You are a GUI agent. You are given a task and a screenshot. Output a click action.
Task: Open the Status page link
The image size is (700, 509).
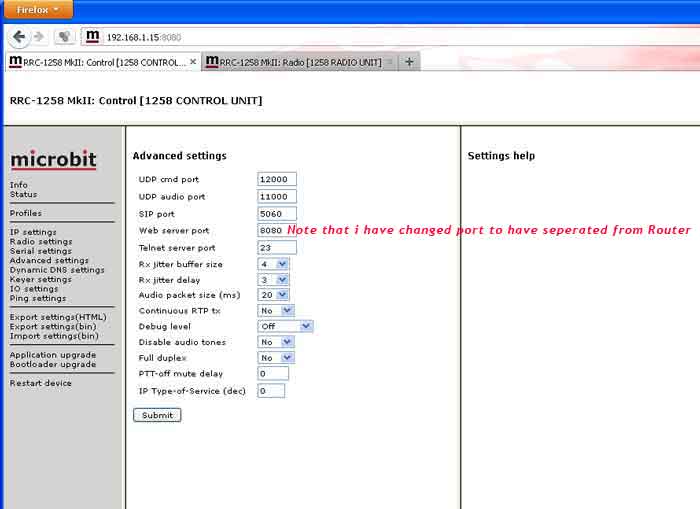tap(24, 194)
